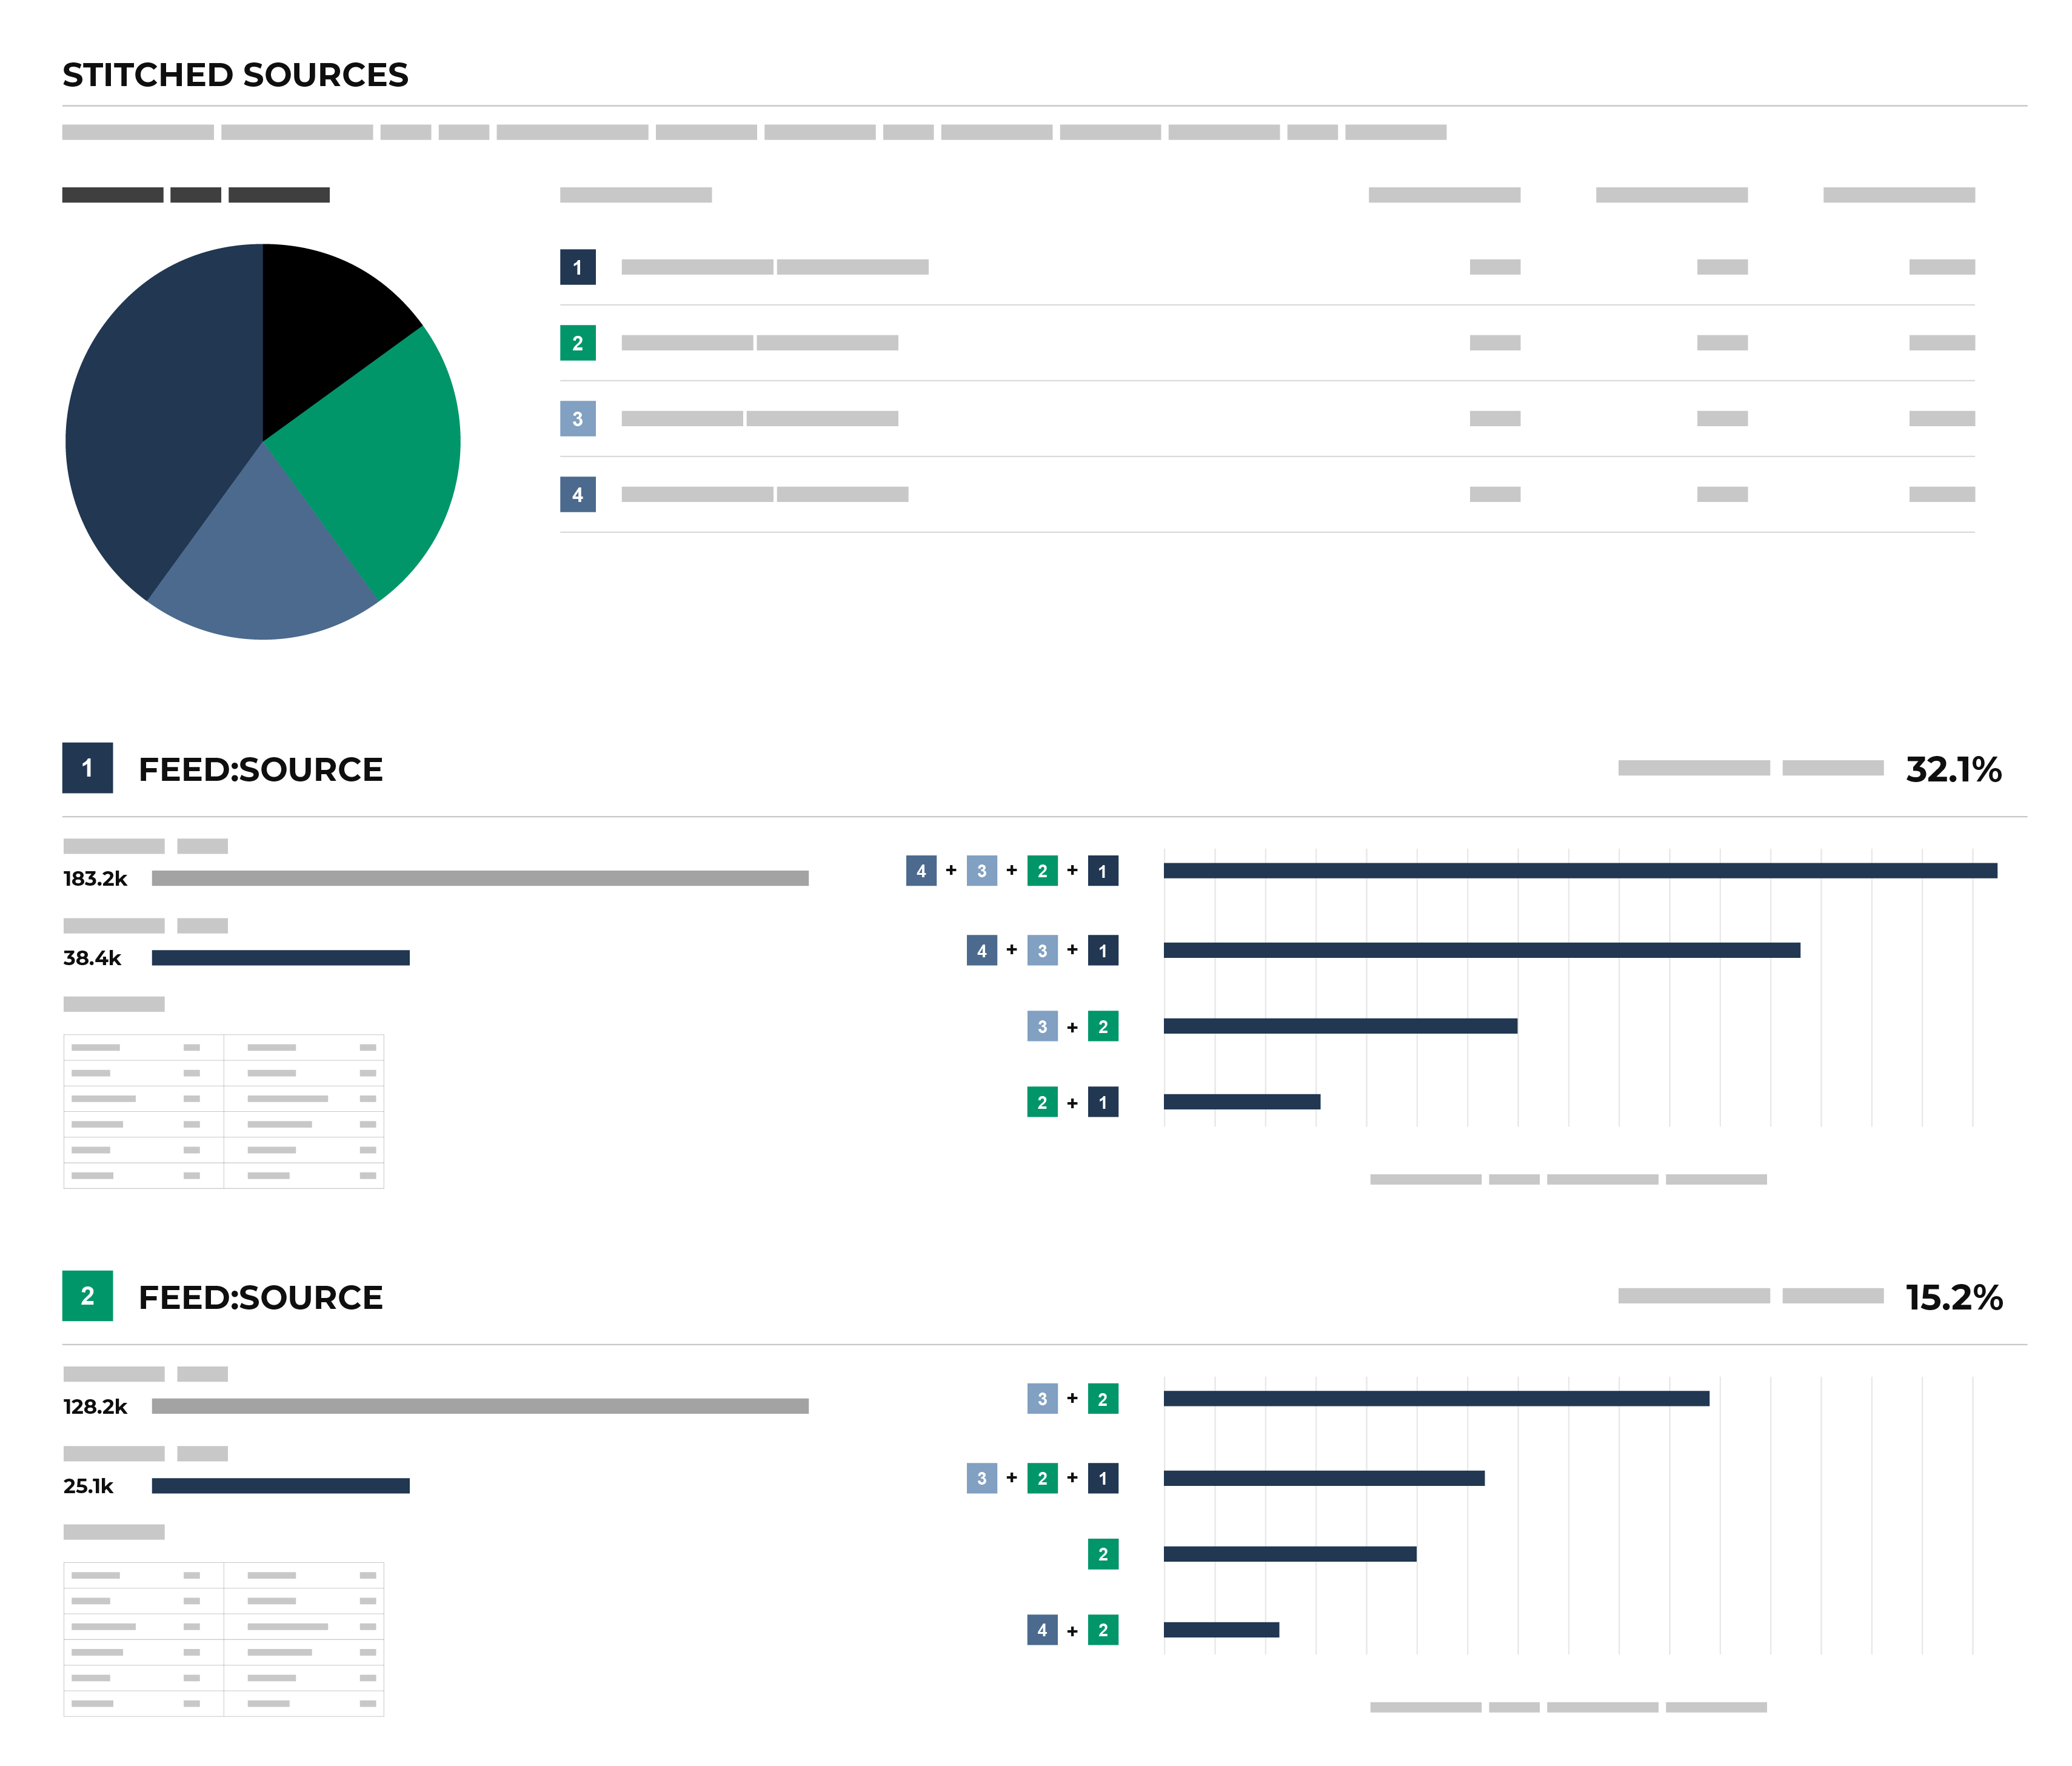Click the 32.1% percentage value
The height and width of the screenshot is (1766, 2072).
tap(1953, 769)
